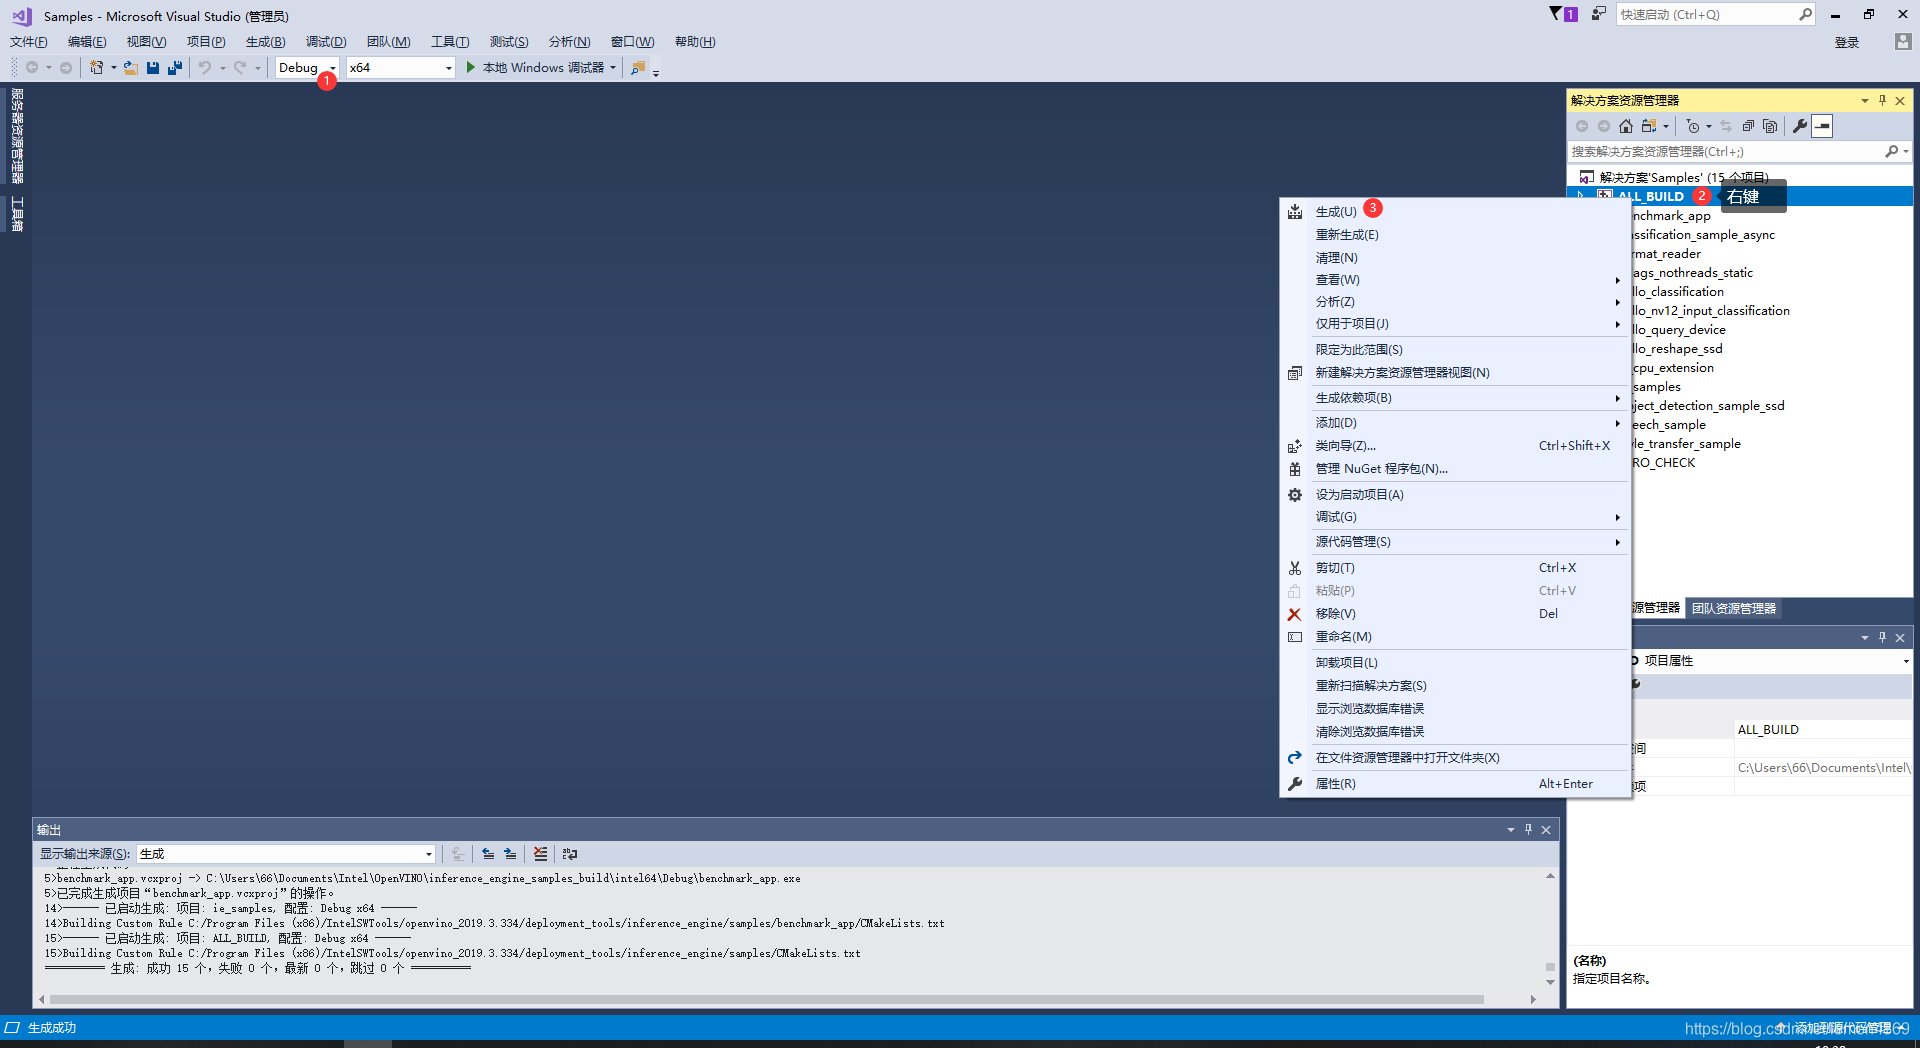Go to previous message in Output panel

(x=488, y=854)
